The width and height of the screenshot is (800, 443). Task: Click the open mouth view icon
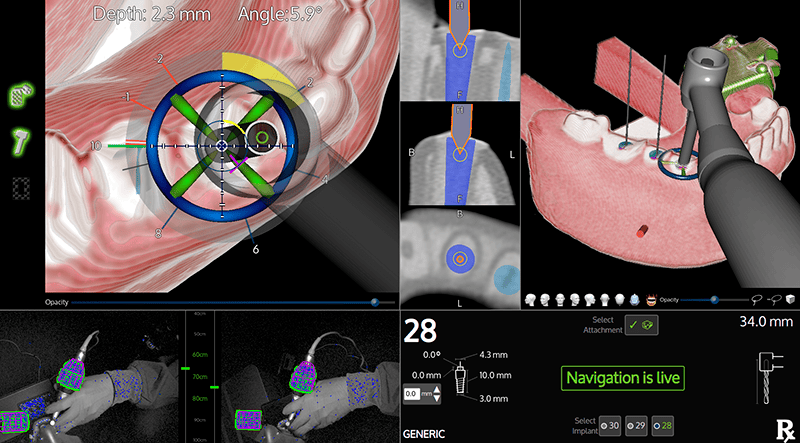[652, 299]
